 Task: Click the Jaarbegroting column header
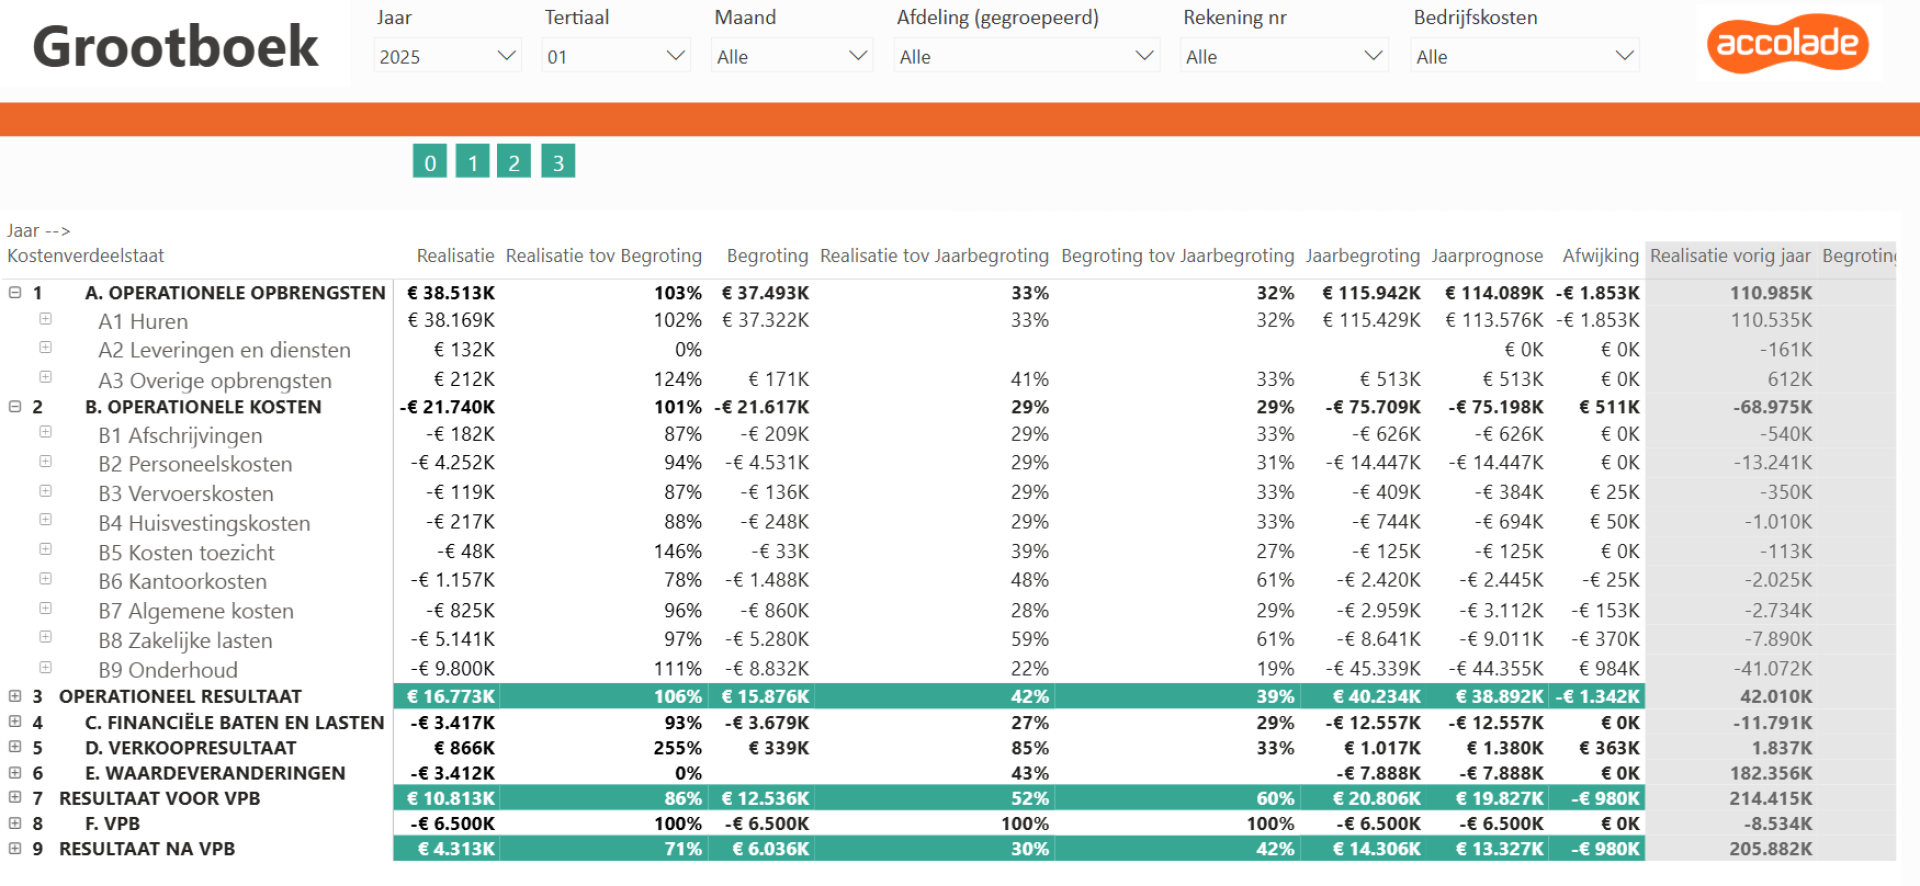[x=1362, y=256]
